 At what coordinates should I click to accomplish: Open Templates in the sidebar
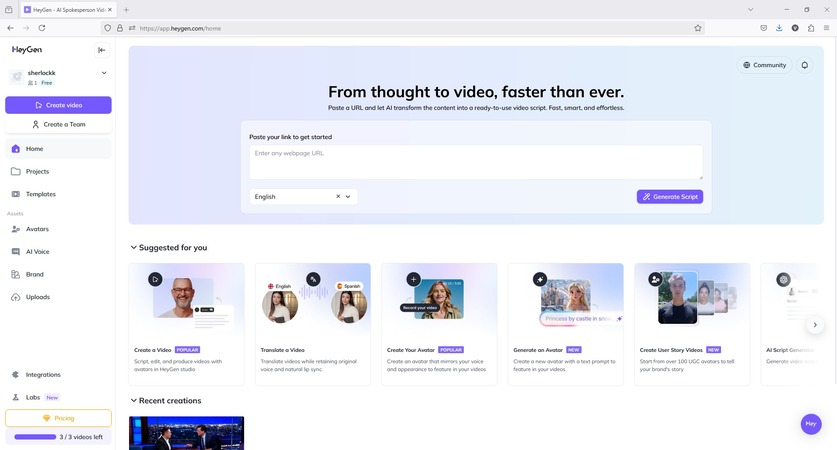[58, 194]
